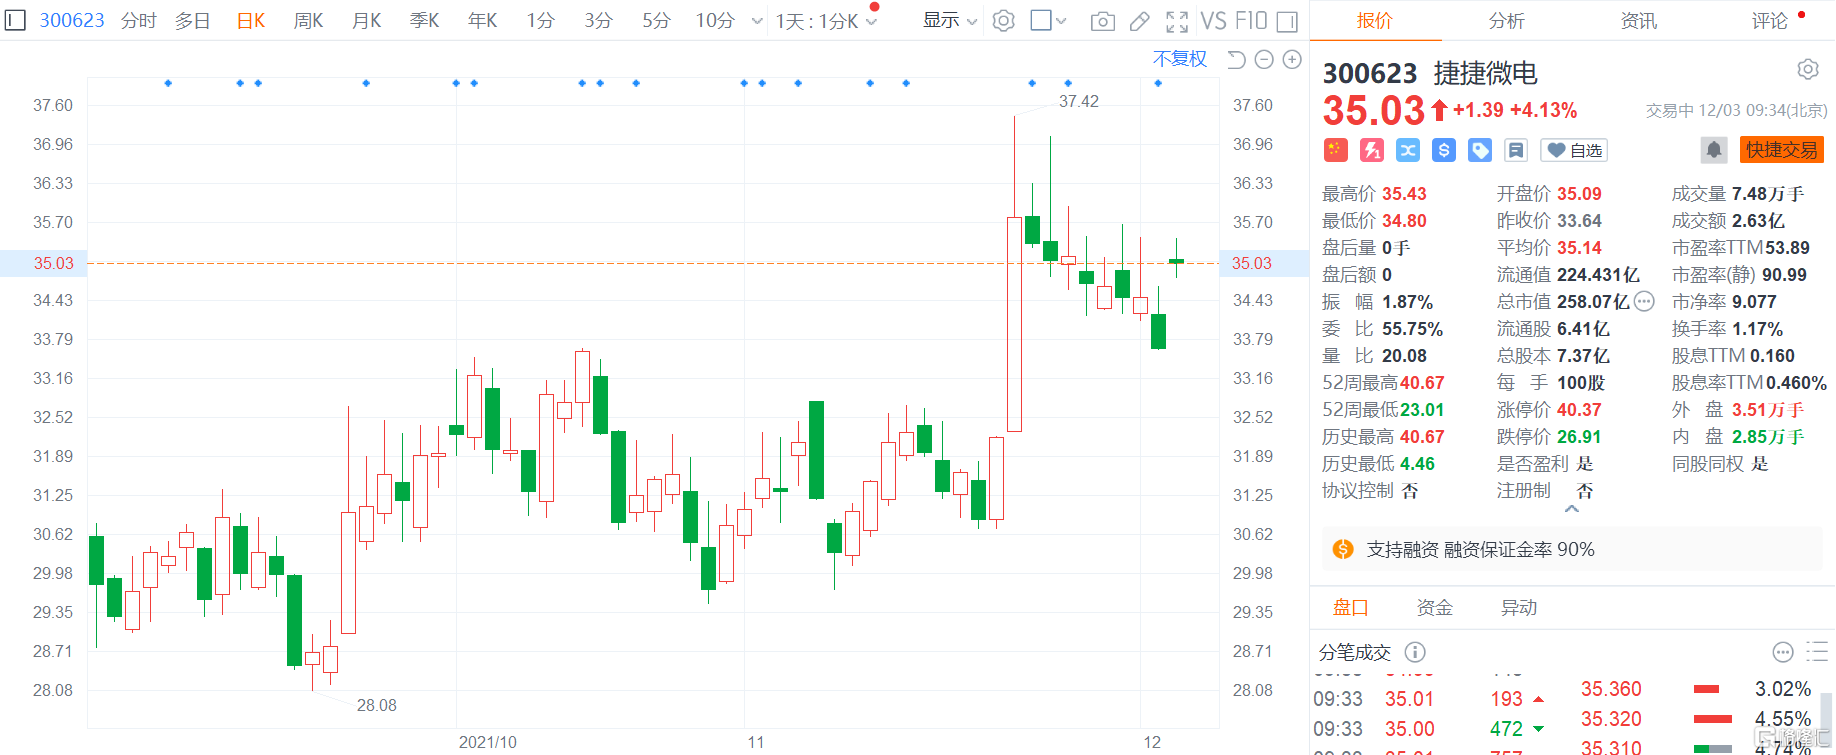The width and height of the screenshot is (1836, 755).
Task: Open the drawing pencil tool
Action: 1139,21
